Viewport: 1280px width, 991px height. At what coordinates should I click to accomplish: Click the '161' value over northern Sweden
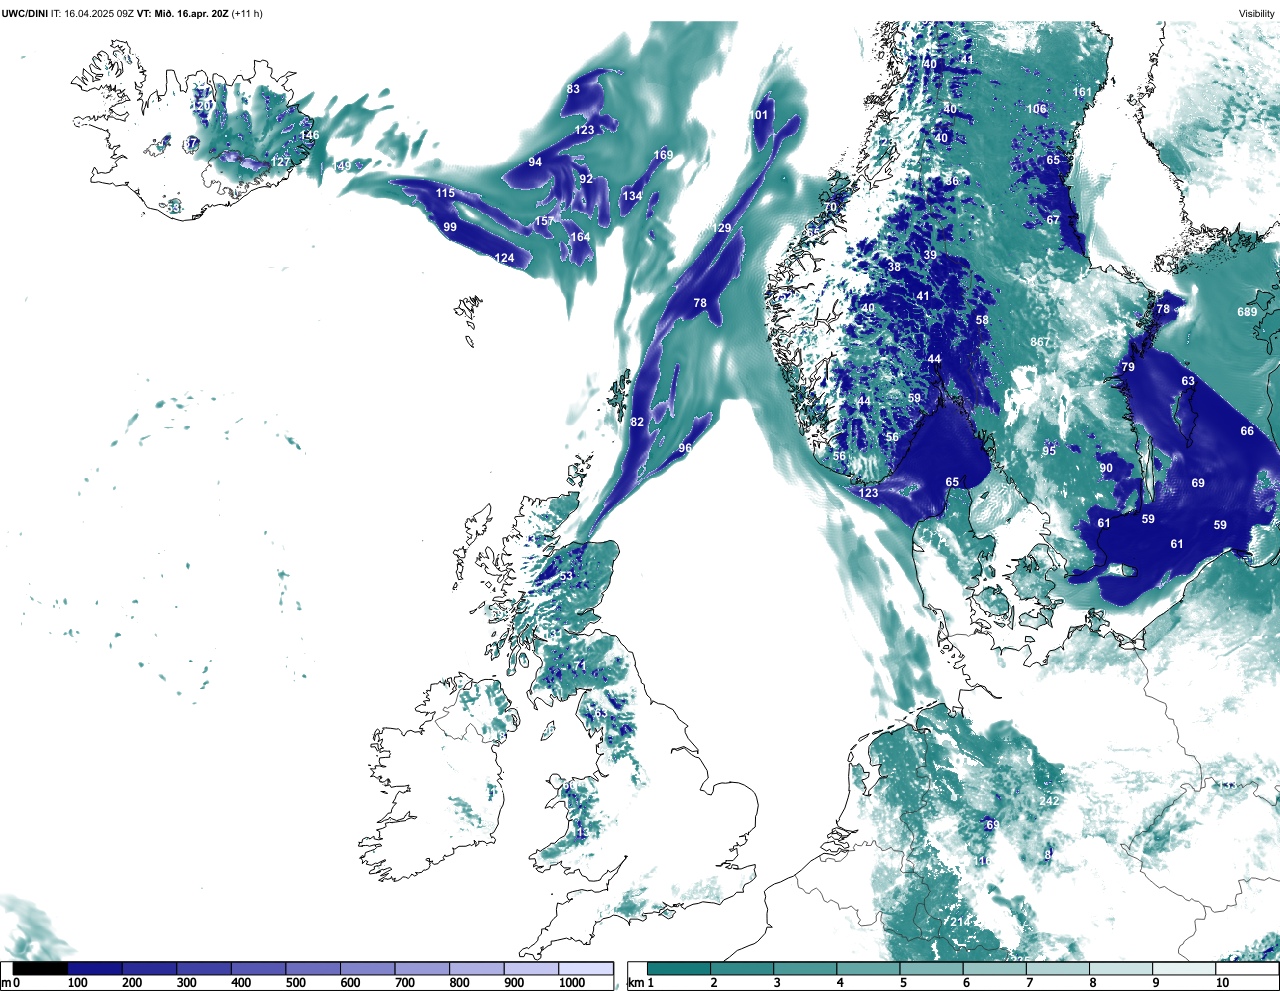coord(1083,92)
